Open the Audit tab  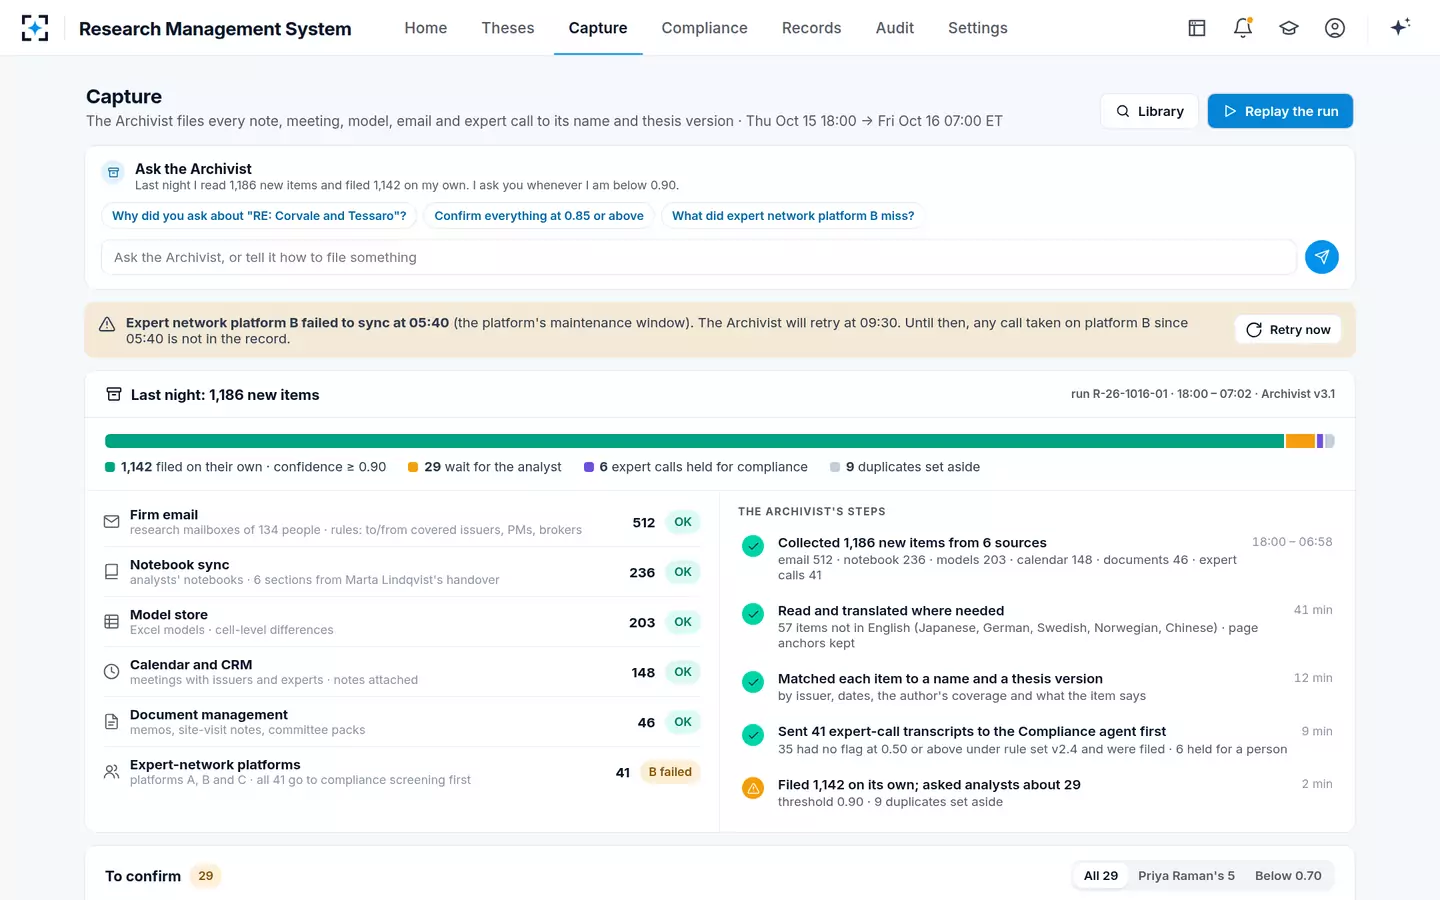tap(895, 28)
